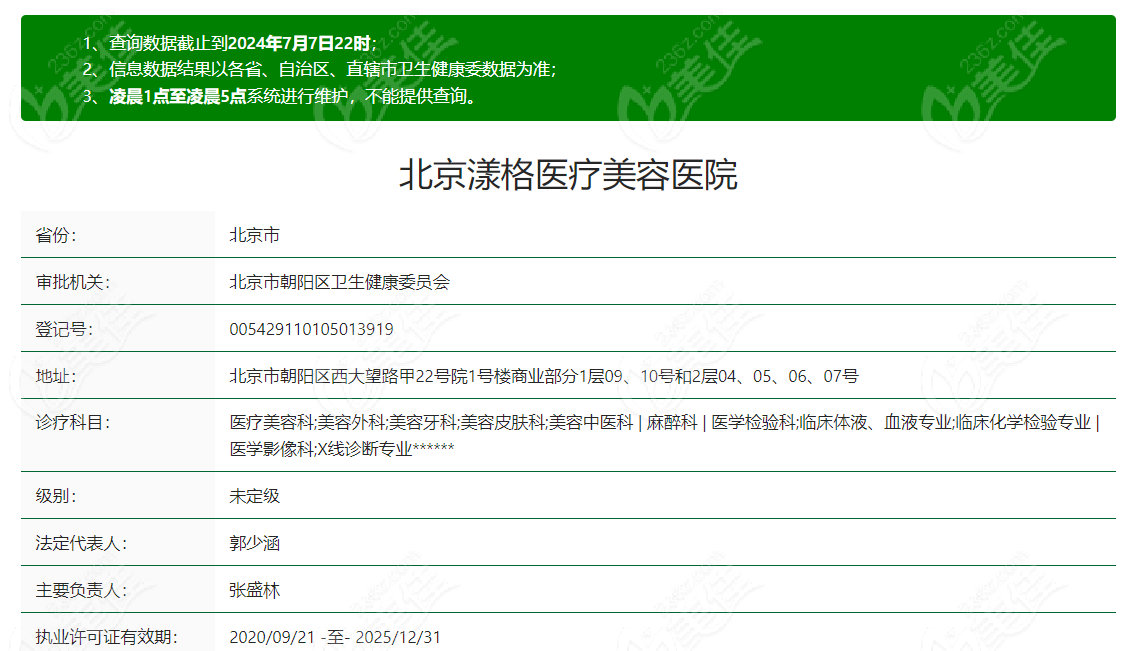Select the 主要负责人 label

[81, 590]
